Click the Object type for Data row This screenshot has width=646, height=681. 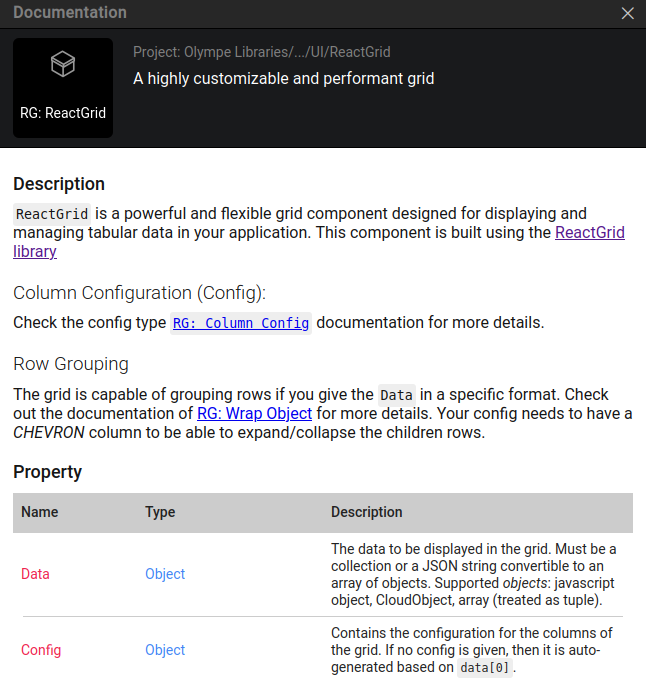coord(165,574)
